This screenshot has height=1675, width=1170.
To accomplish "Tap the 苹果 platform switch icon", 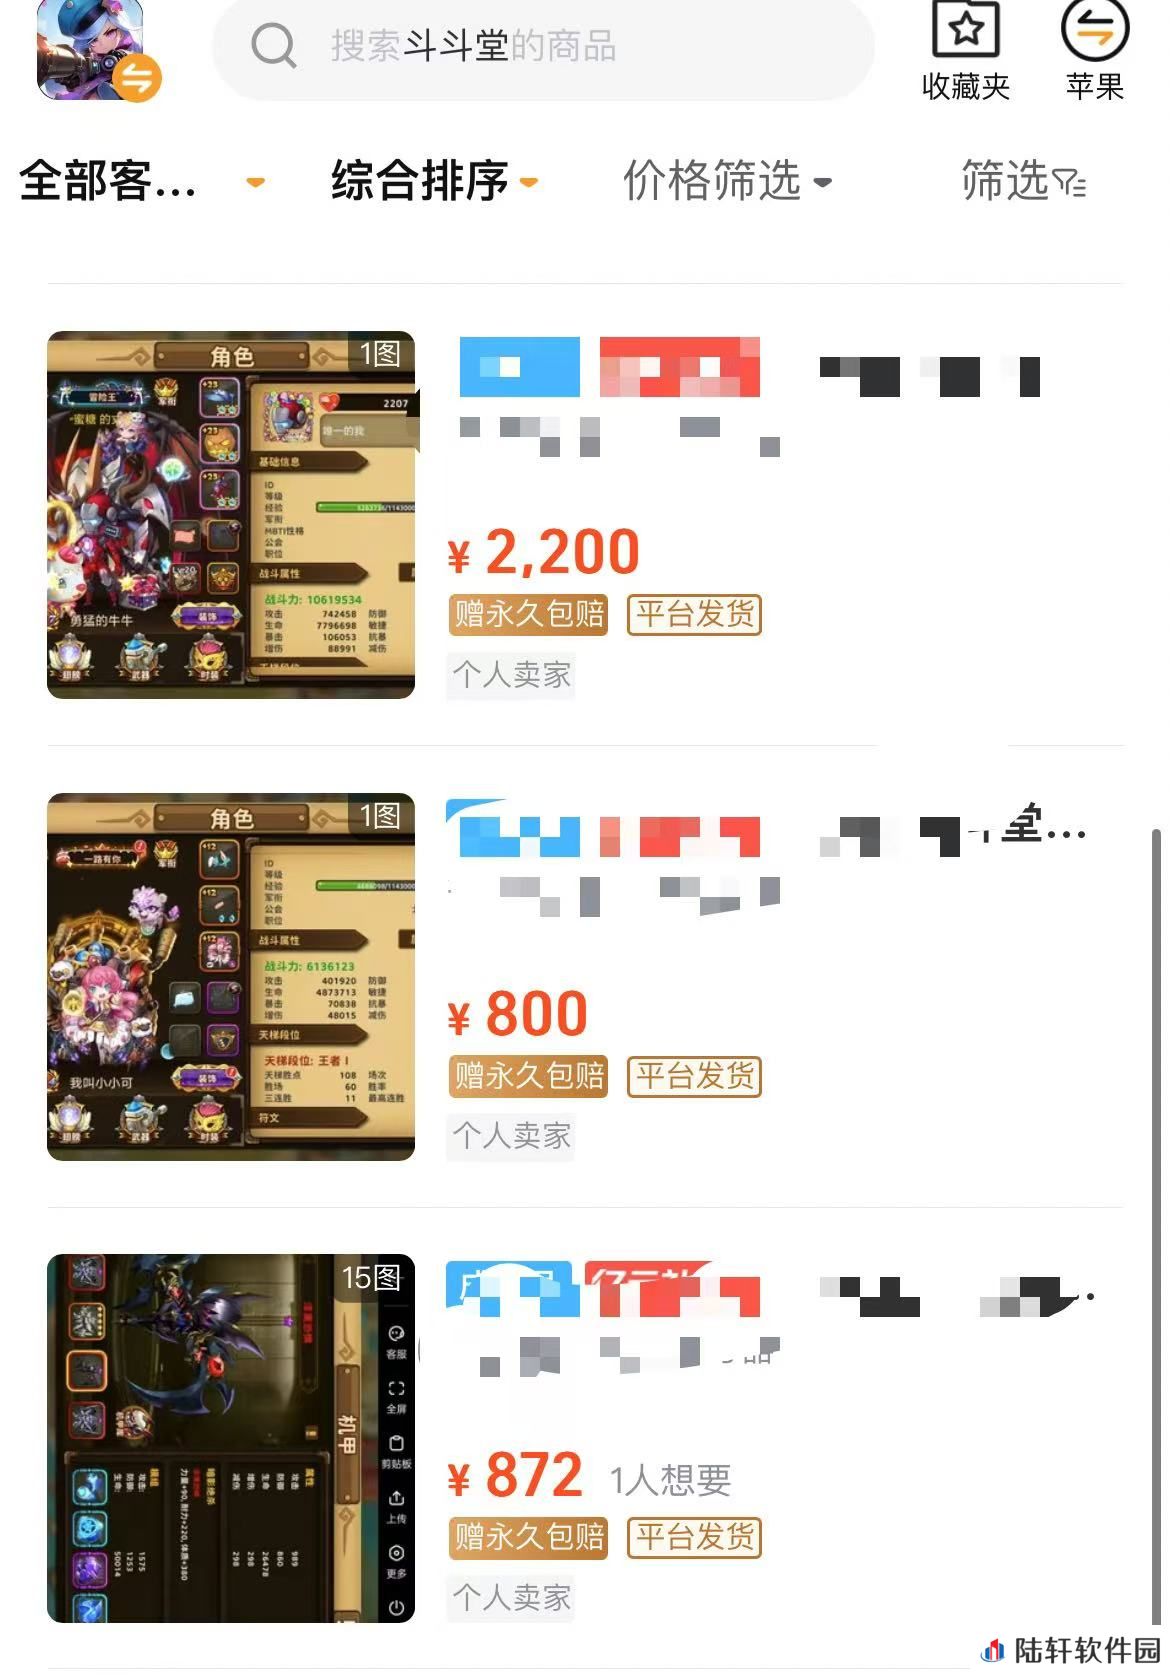I will (x=1094, y=29).
